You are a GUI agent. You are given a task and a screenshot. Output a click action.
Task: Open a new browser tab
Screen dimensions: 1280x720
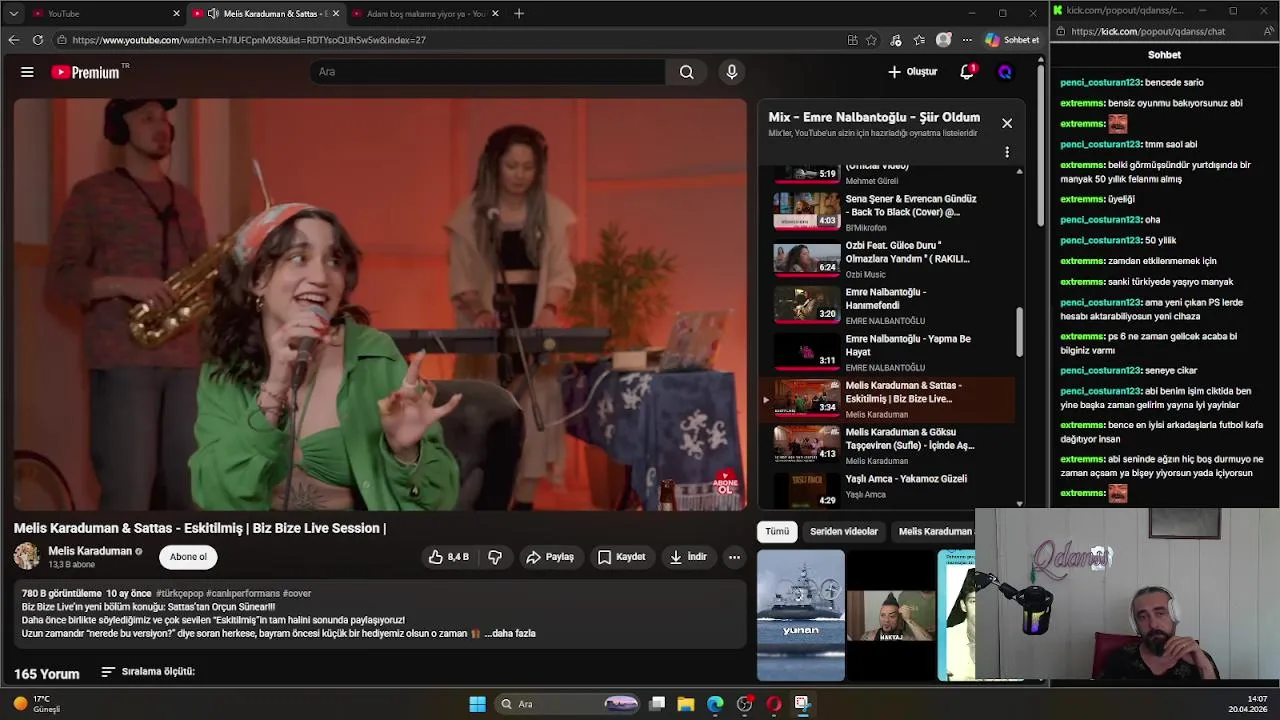click(518, 13)
